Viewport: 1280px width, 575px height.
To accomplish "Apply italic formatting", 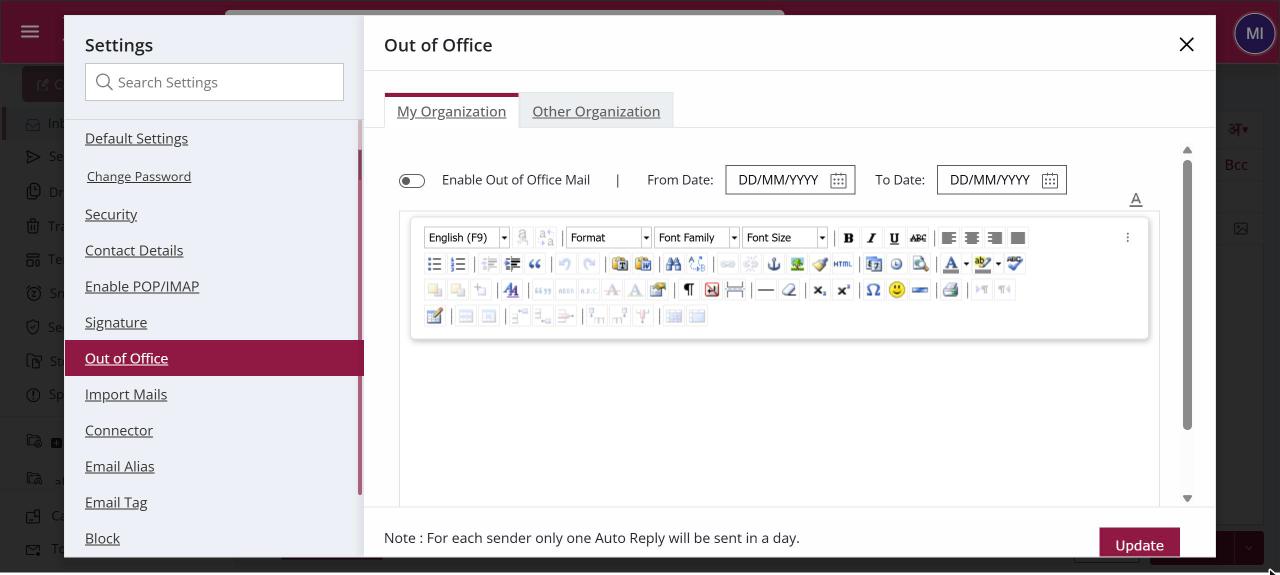I will pyautogui.click(x=871, y=238).
